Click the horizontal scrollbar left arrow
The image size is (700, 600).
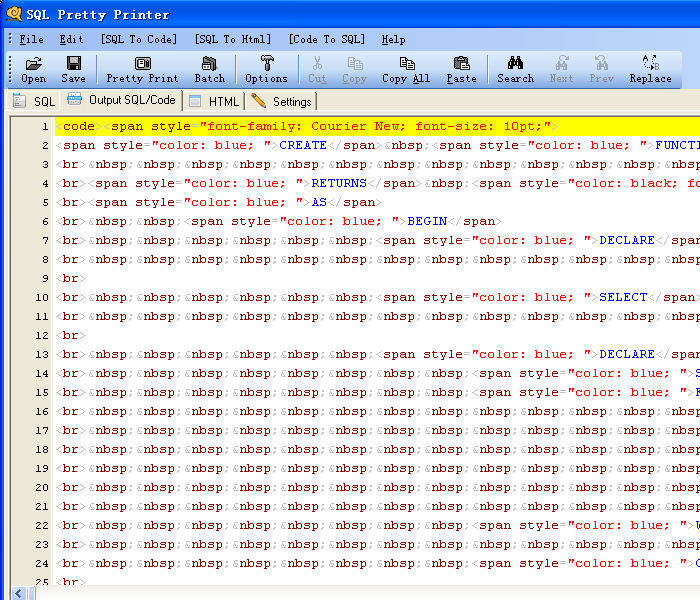pos(19,593)
